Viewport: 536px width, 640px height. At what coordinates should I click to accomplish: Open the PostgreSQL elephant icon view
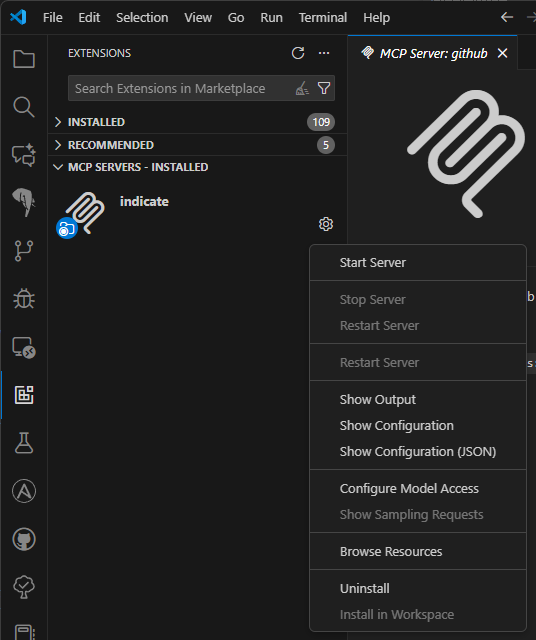24,202
